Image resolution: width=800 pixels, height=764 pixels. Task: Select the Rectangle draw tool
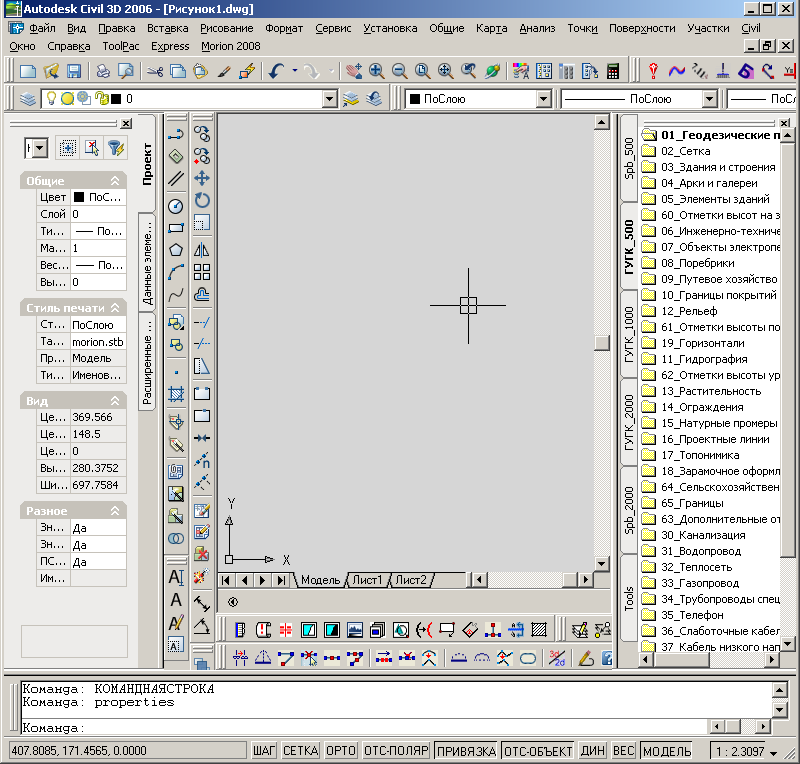[x=176, y=228]
